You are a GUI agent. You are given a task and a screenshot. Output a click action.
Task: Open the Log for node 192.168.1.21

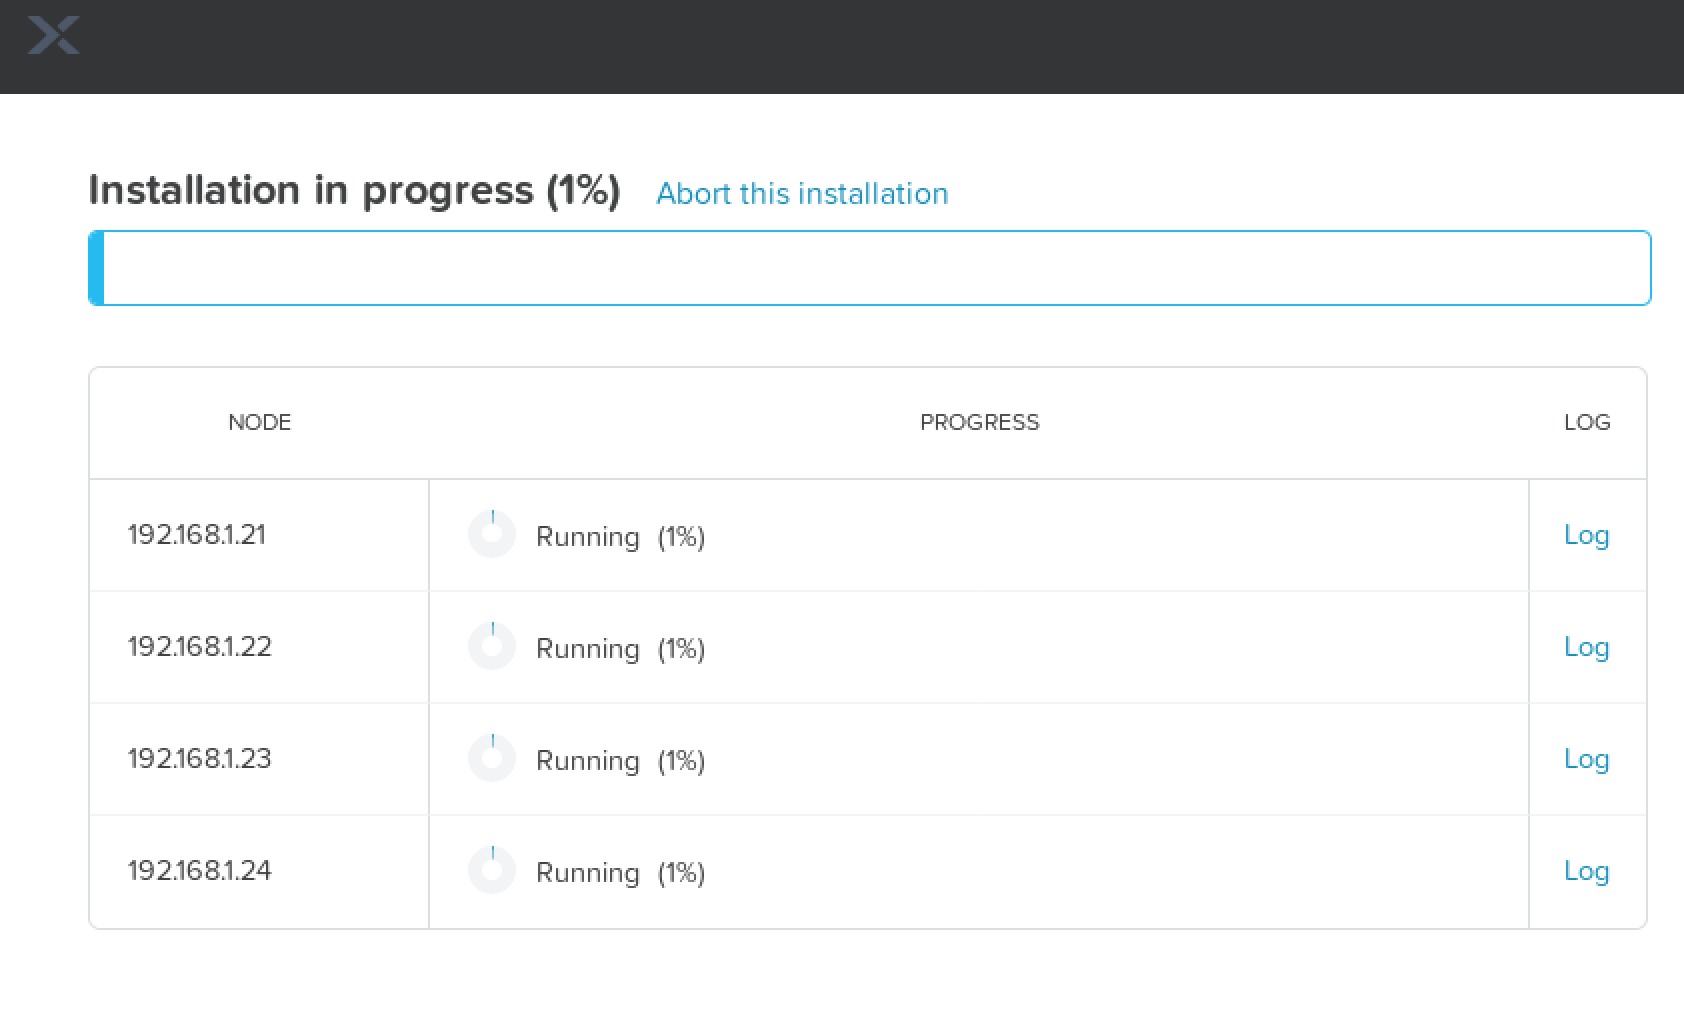pyautogui.click(x=1586, y=535)
